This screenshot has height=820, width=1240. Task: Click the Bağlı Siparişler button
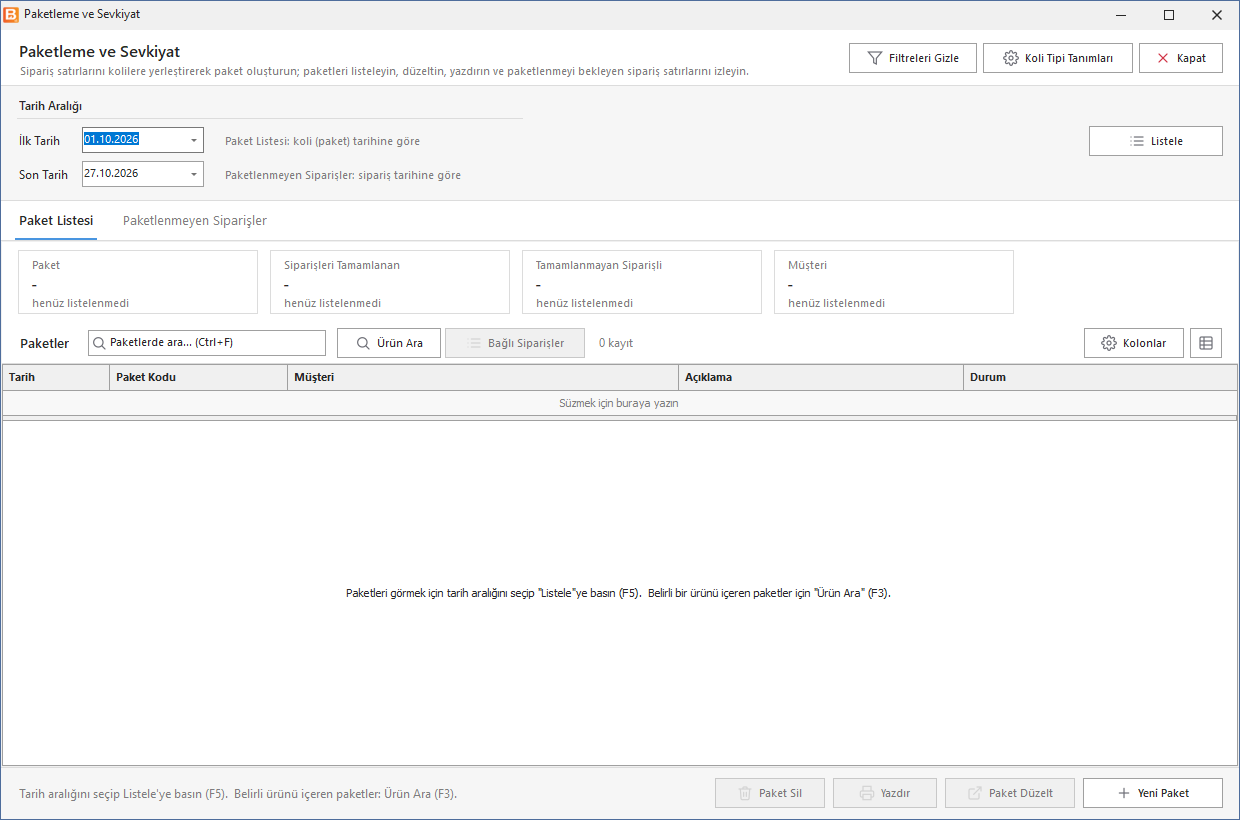tap(514, 343)
